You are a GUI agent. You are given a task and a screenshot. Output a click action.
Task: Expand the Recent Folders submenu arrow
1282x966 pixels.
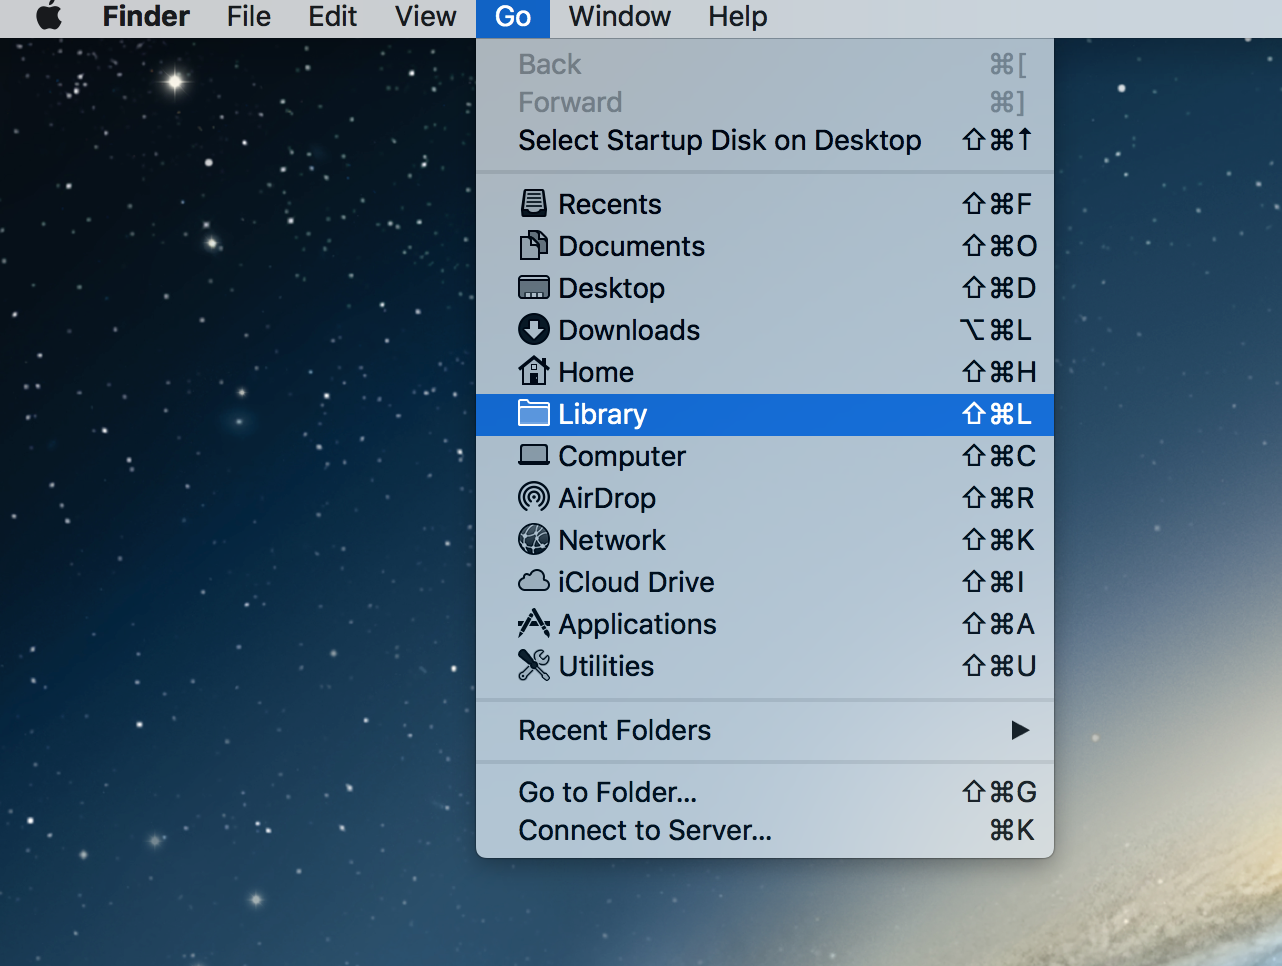click(x=1020, y=730)
